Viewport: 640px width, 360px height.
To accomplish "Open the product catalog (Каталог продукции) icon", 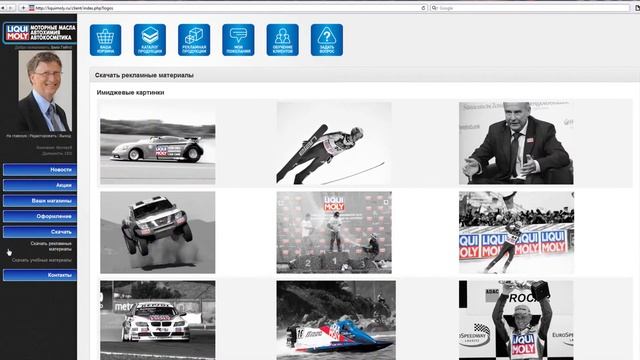I will pos(150,40).
